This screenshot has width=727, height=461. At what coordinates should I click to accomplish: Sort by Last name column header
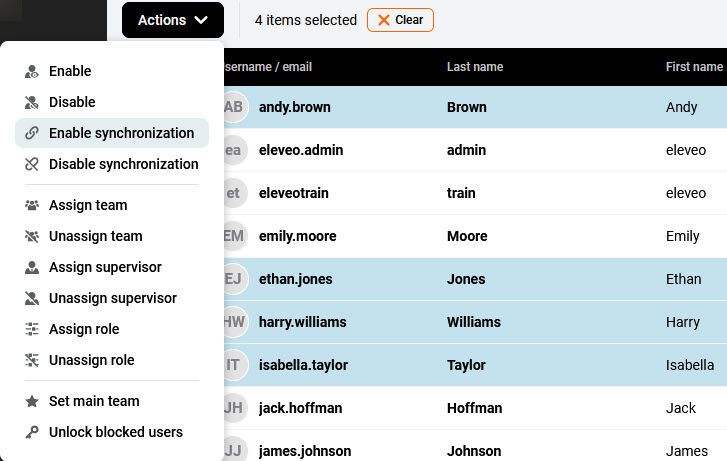(x=475, y=67)
